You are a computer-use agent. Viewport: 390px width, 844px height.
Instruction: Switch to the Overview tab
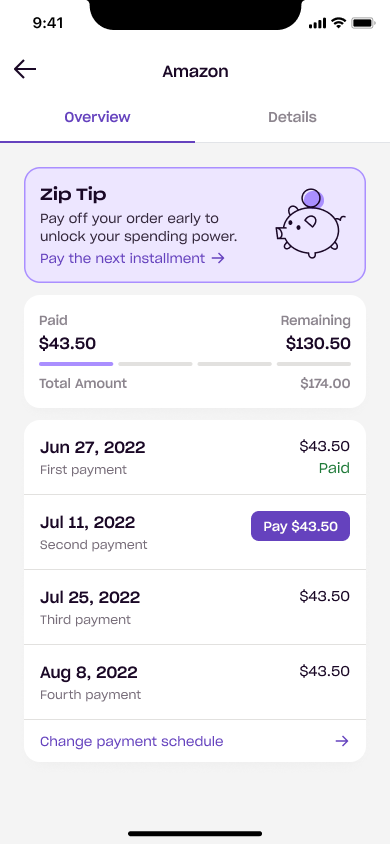tap(97, 117)
